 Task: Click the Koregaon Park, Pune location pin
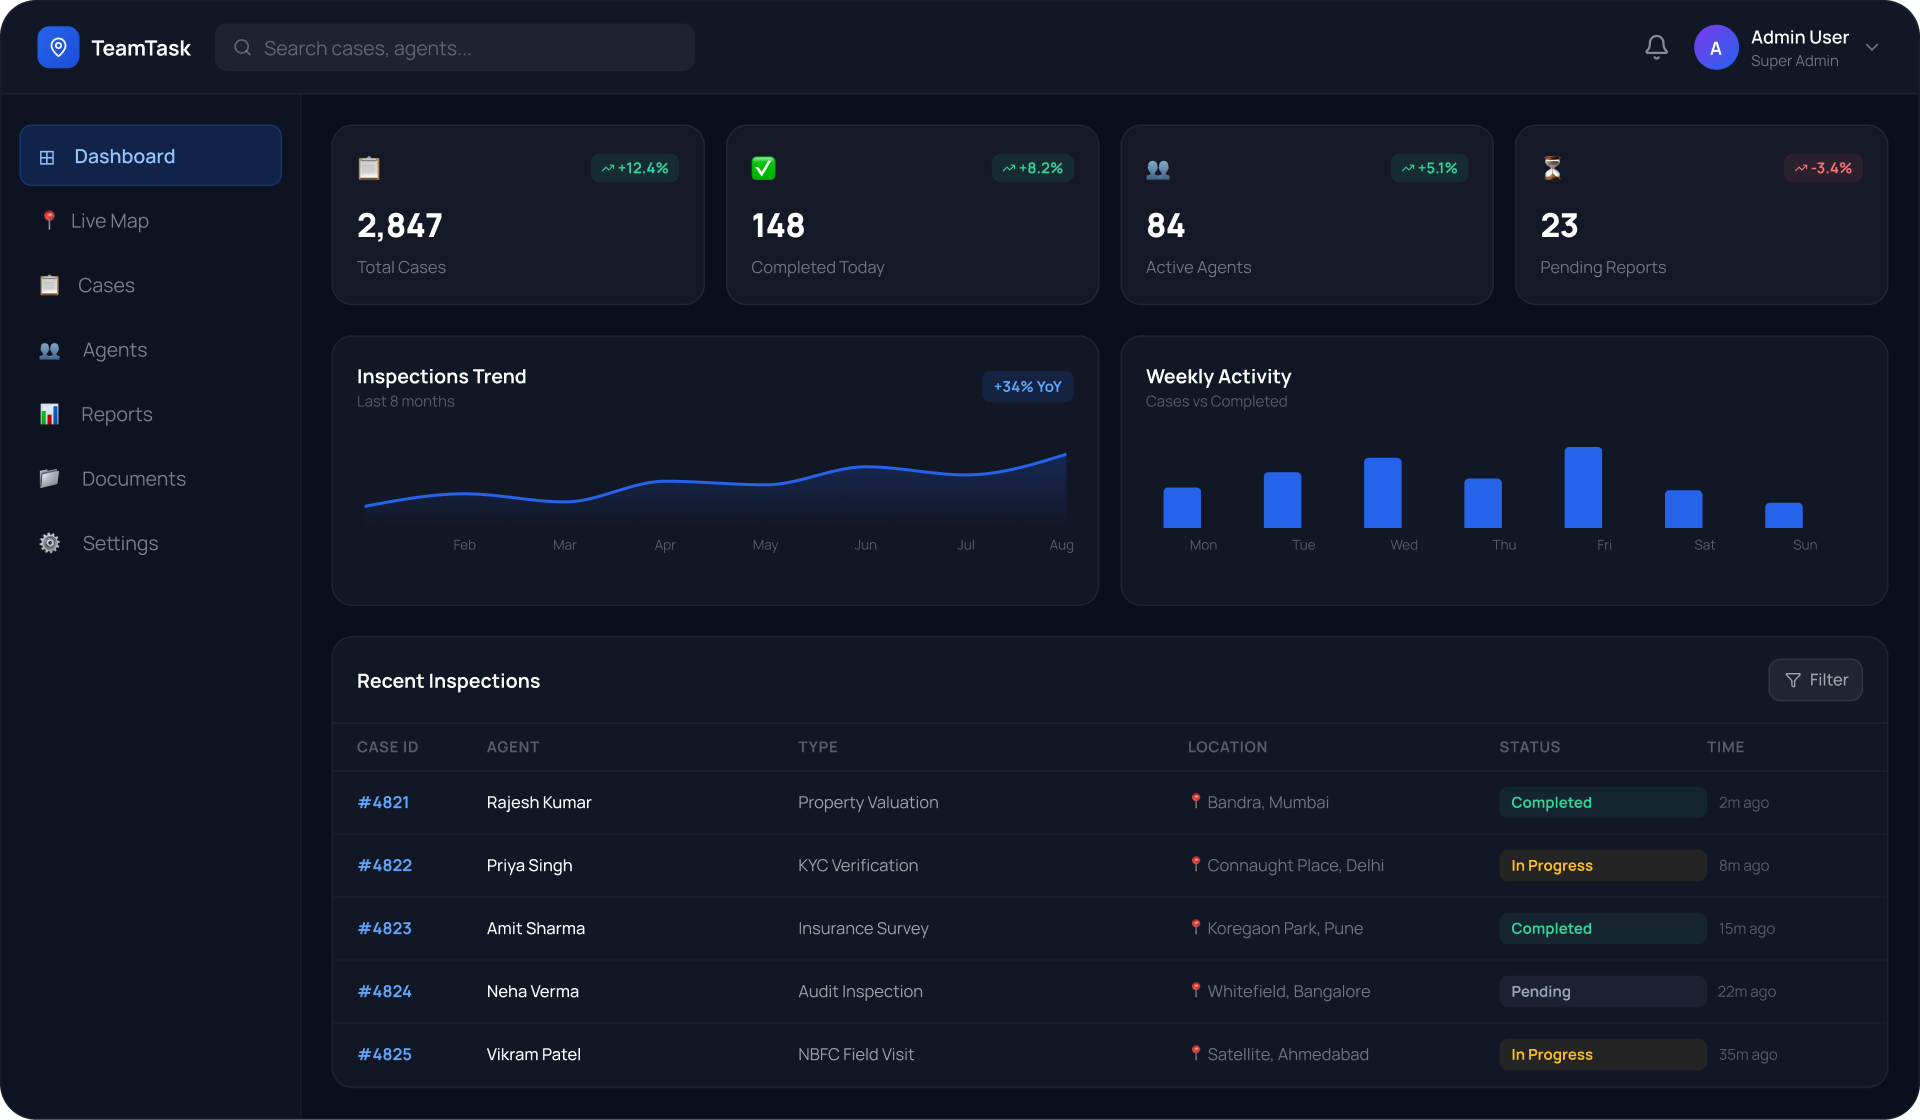coord(1195,927)
